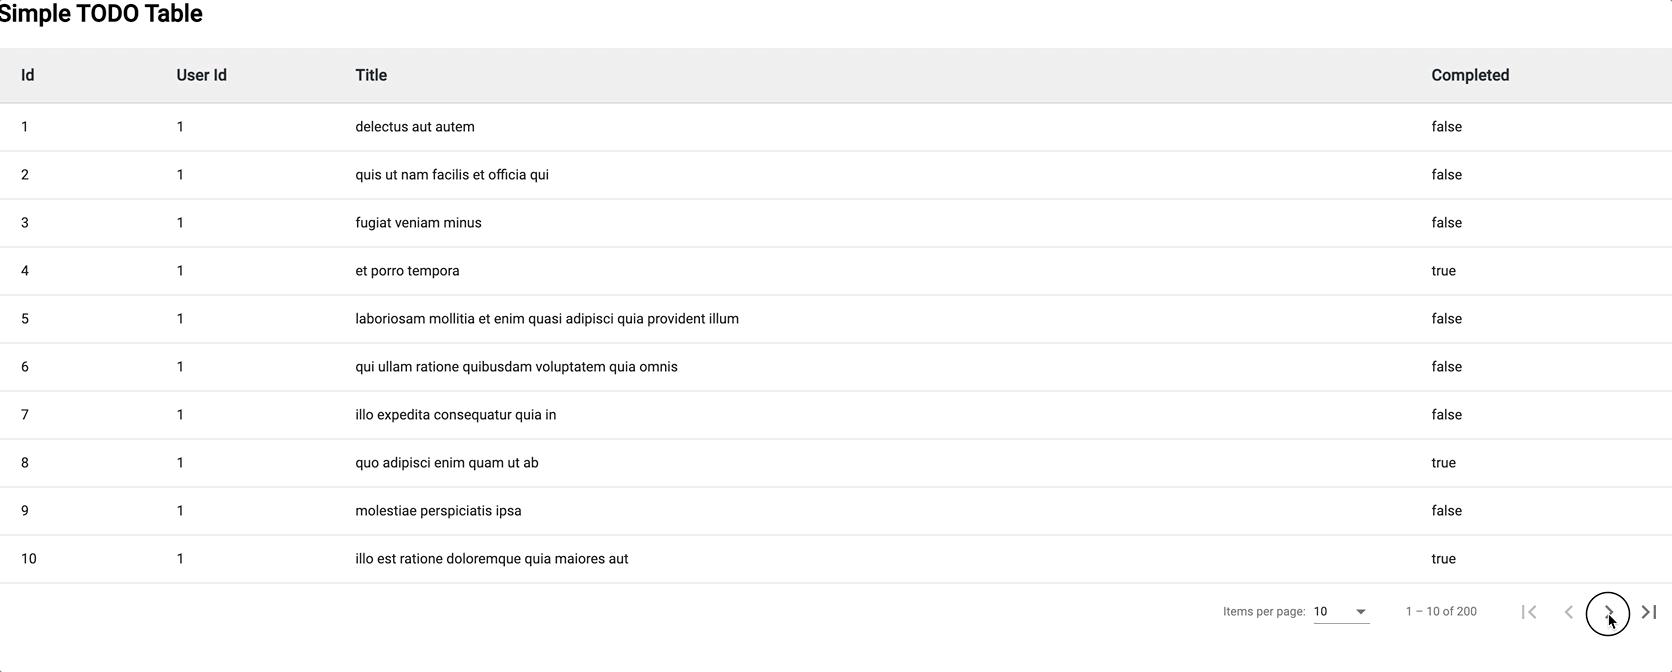Navigate to the first page

1529,612
